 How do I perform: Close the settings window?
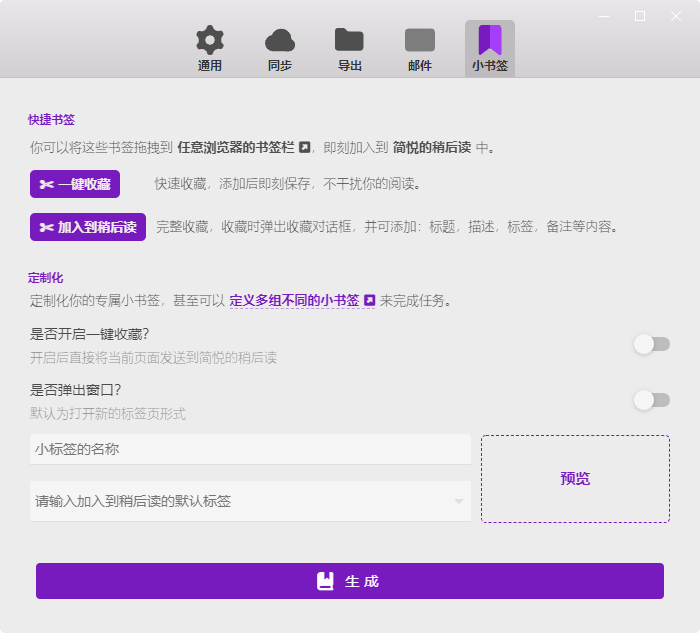[x=676, y=16]
